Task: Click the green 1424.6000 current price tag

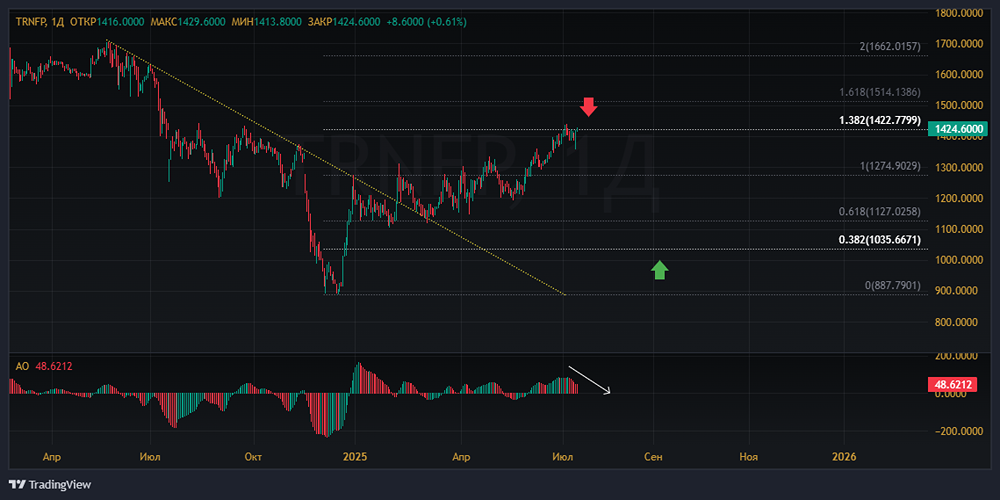Action: pyautogui.click(x=957, y=129)
